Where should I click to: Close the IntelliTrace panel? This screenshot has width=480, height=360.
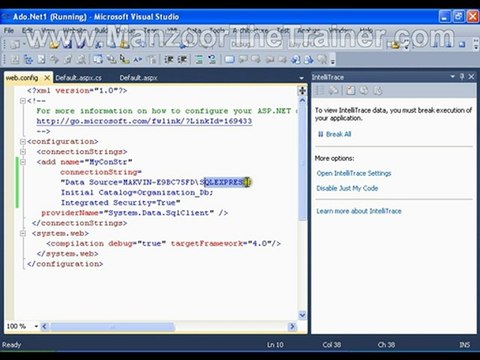pos(471,77)
